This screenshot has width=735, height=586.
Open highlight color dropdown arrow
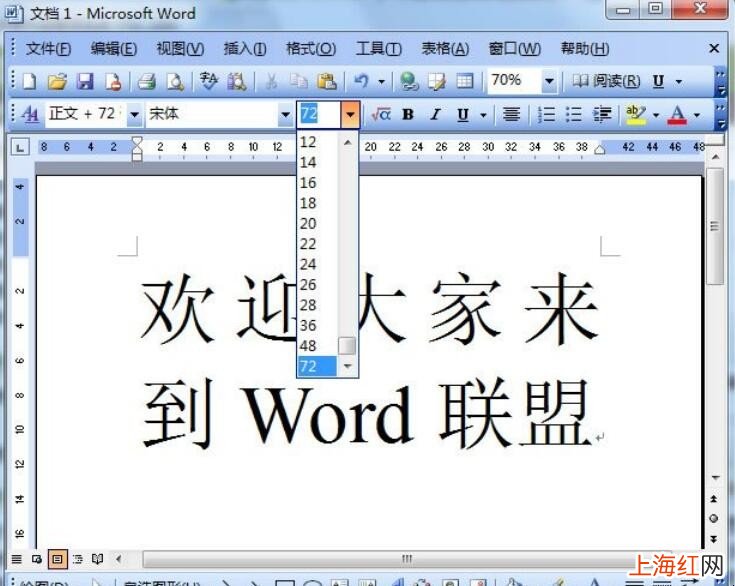coord(655,114)
